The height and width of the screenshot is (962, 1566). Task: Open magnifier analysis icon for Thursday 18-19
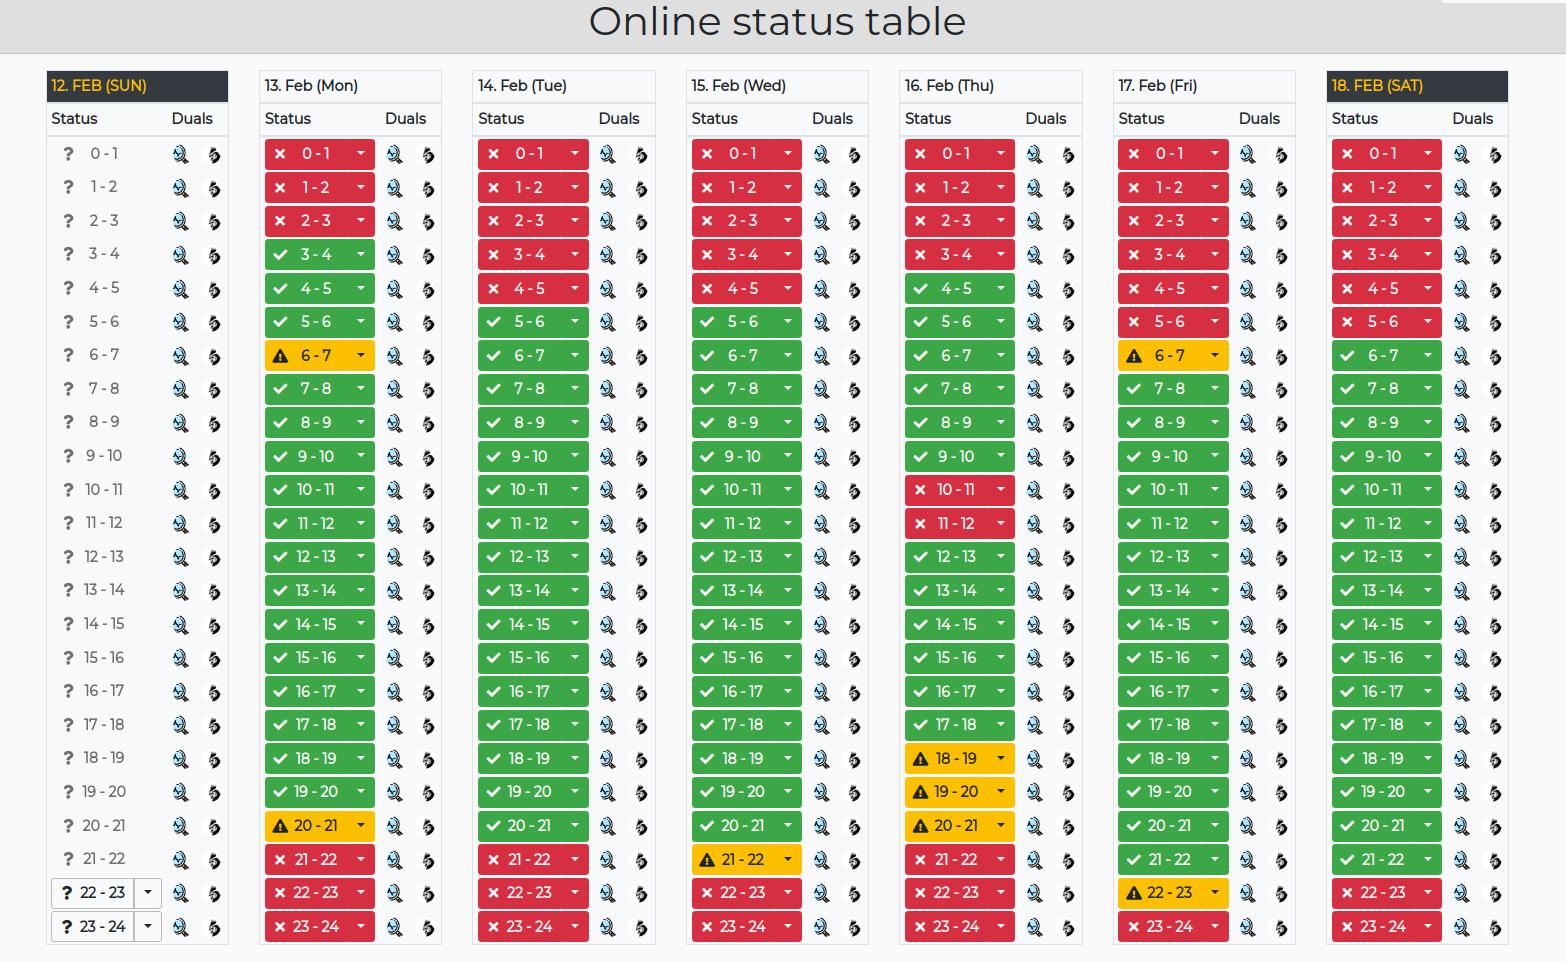1034,759
